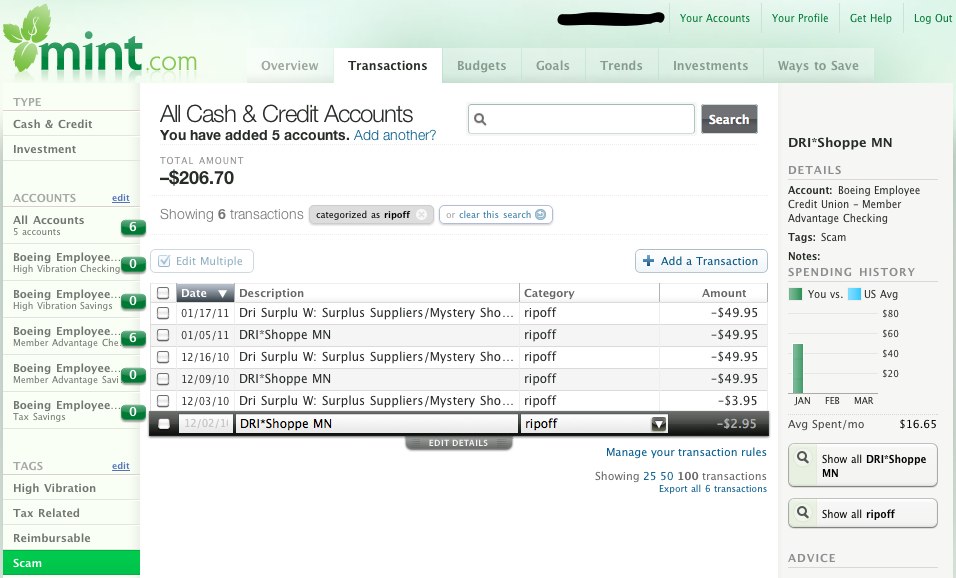Click into the transaction search field

pyautogui.click(x=581, y=119)
